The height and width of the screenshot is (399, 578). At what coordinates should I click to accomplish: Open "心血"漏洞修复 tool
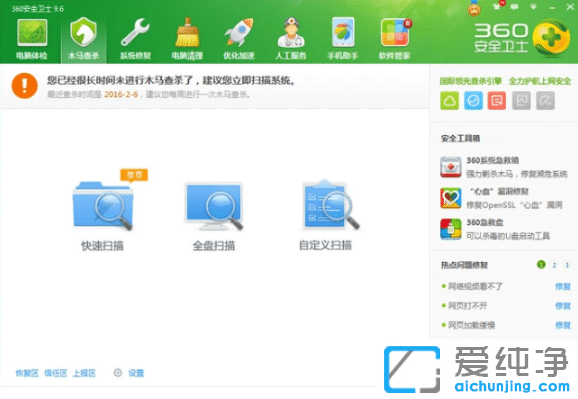501,198
